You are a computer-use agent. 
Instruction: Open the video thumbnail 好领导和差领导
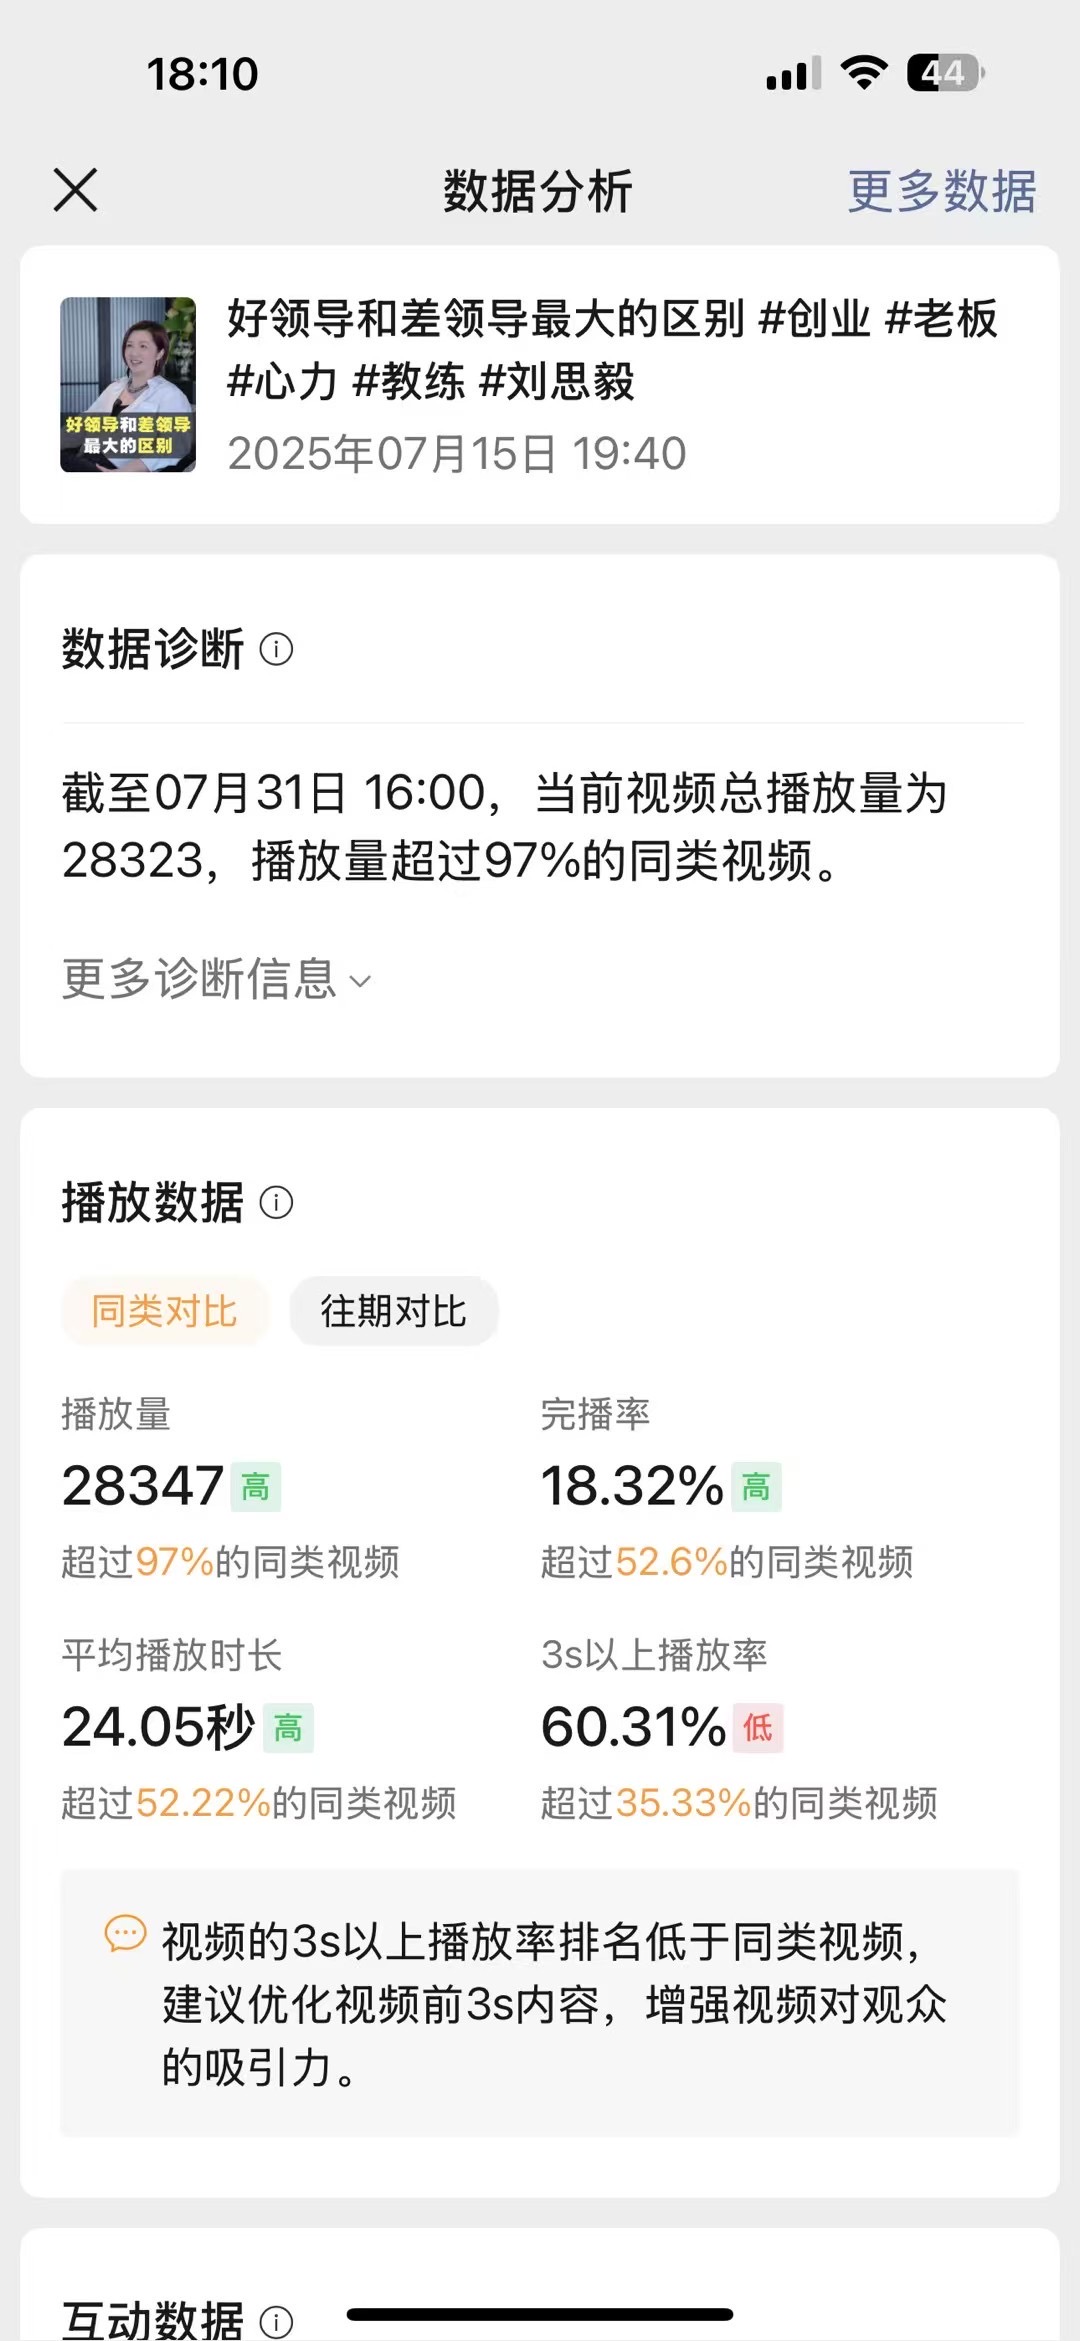tap(128, 384)
